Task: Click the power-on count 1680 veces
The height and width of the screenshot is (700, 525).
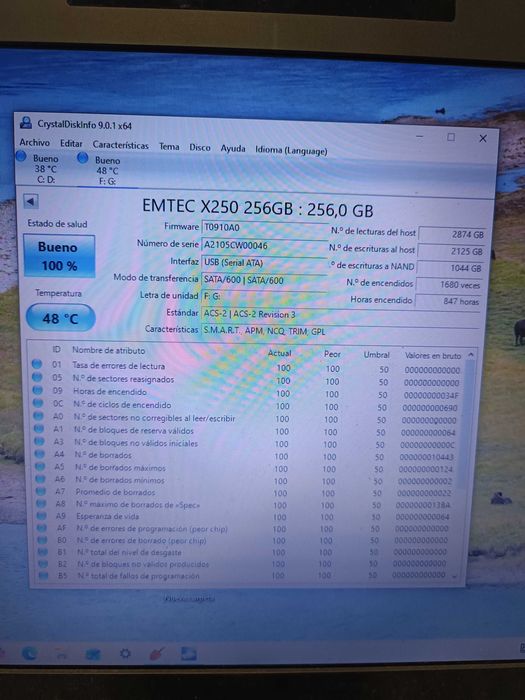Action: click(x=449, y=285)
